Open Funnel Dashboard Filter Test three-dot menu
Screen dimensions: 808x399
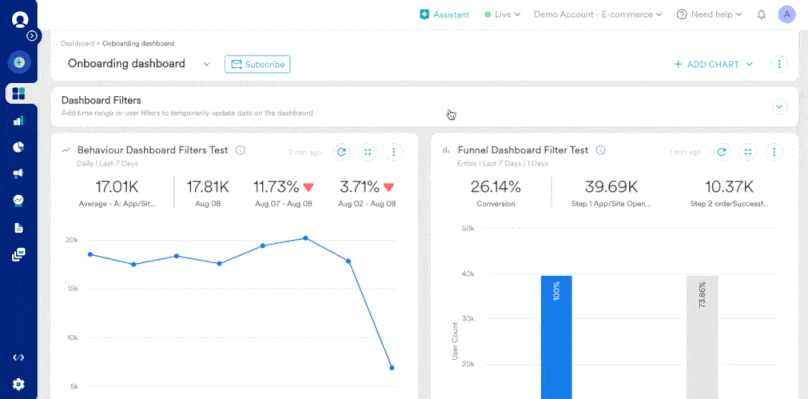[x=774, y=152]
